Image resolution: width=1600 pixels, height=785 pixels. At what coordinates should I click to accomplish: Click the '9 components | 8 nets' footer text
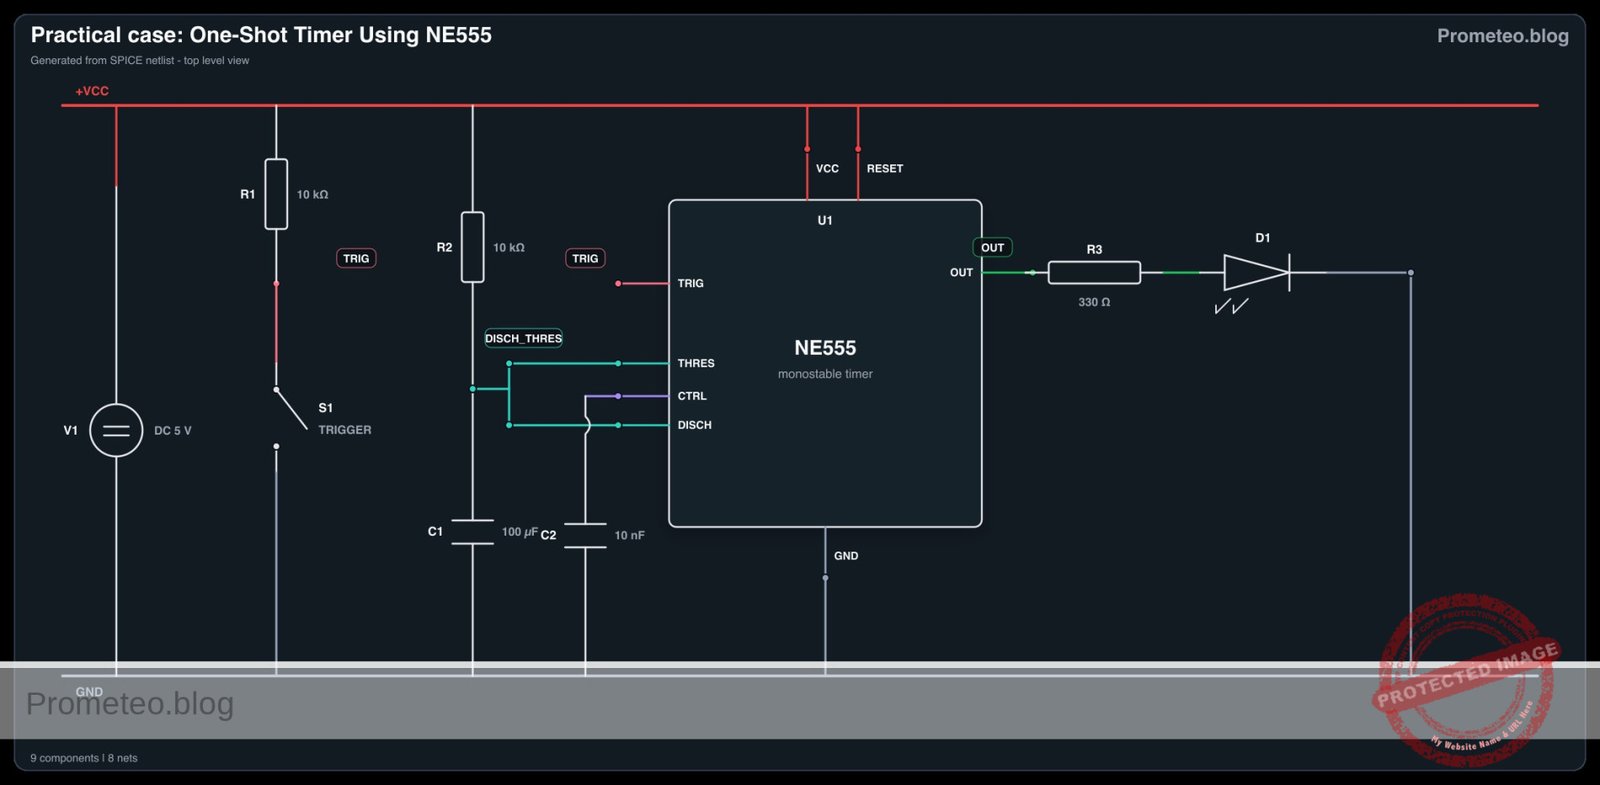(x=84, y=758)
